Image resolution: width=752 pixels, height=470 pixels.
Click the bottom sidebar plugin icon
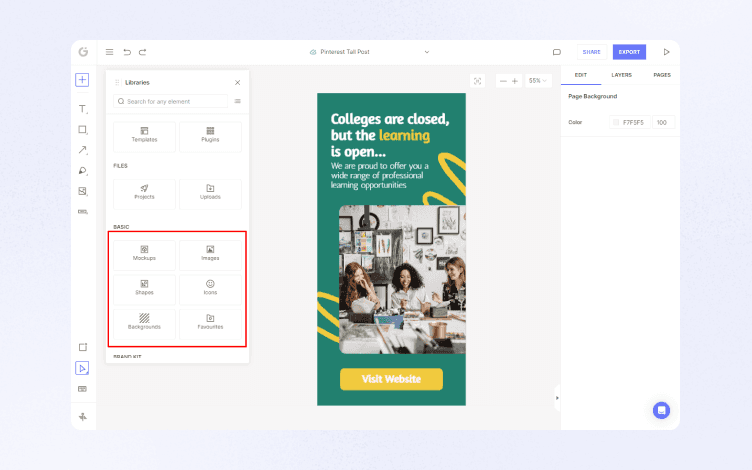pos(82,417)
